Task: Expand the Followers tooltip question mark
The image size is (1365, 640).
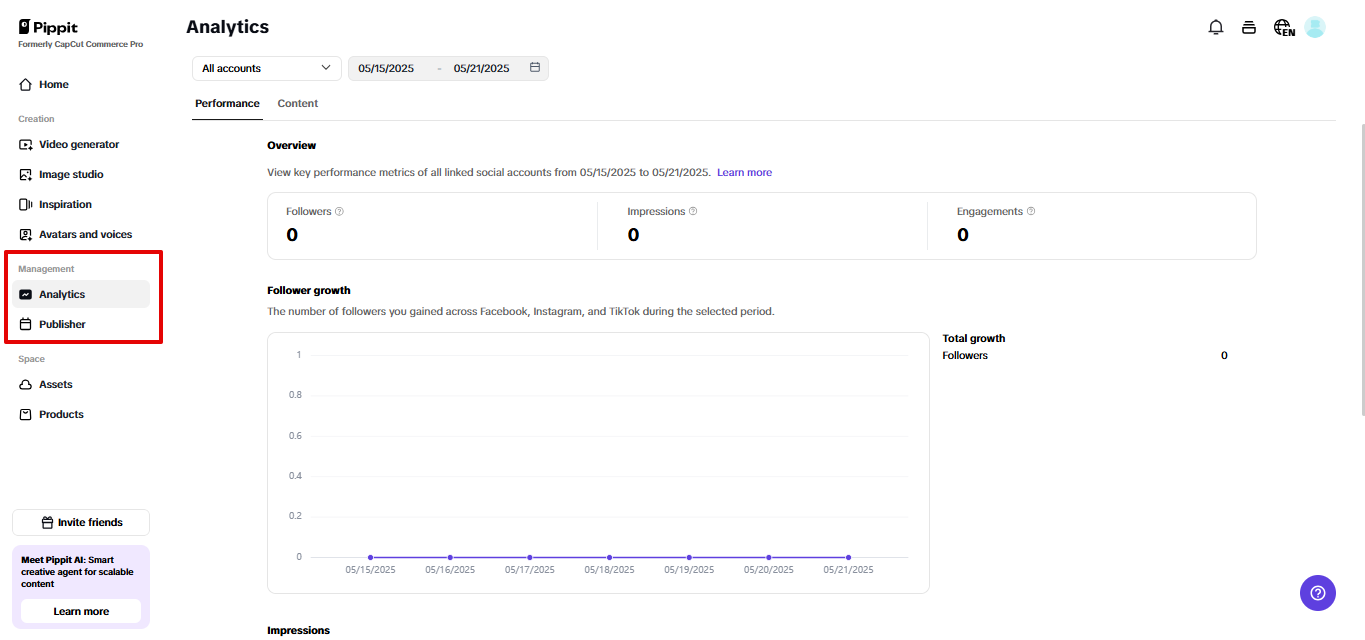Action: click(x=338, y=211)
